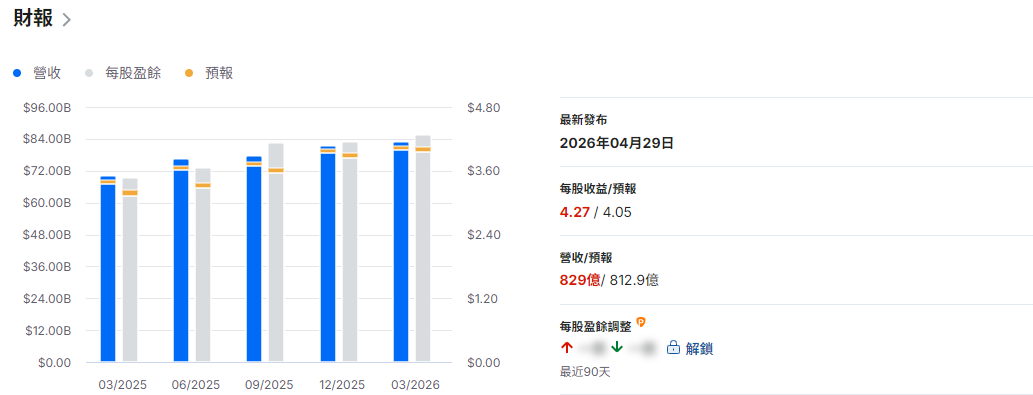Click the red EPS value 4.27
The image size is (1033, 395).
tap(574, 212)
